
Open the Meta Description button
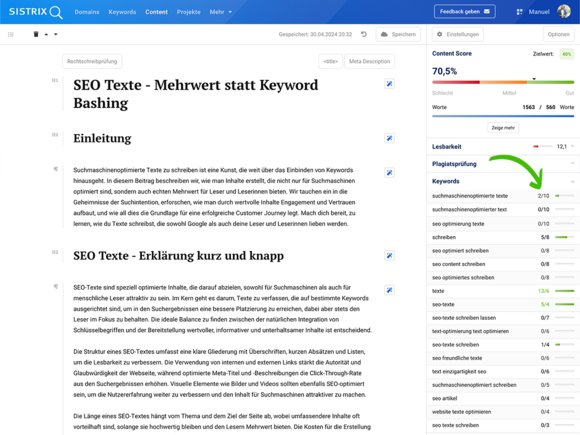coord(370,61)
